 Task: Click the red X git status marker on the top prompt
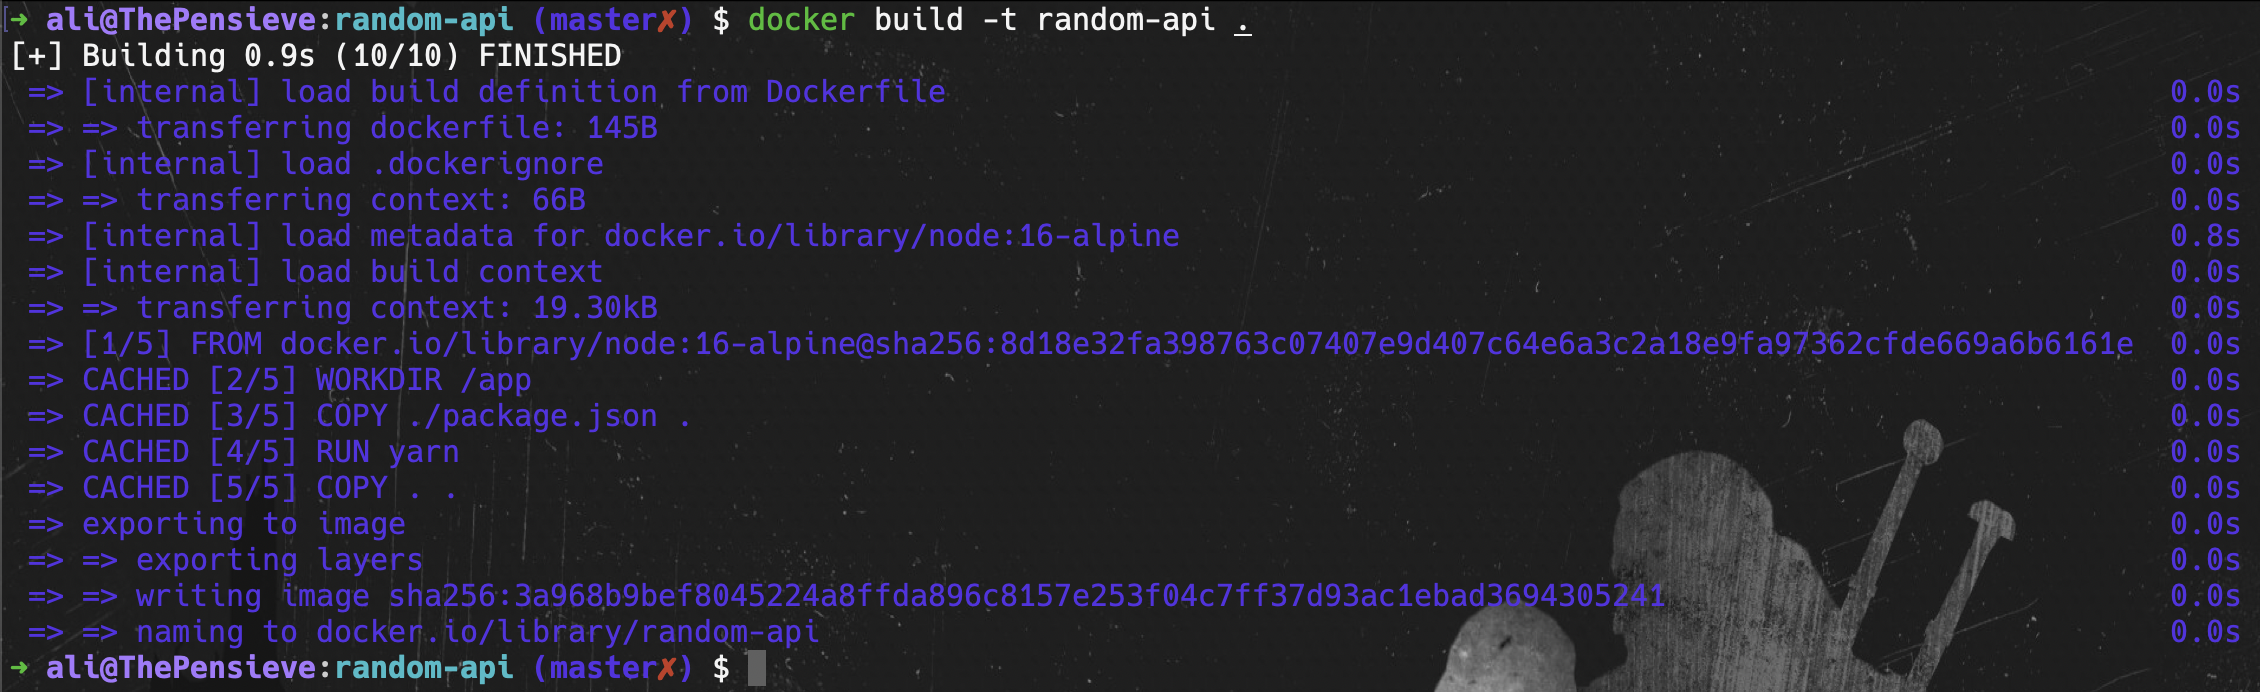click(666, 20)
